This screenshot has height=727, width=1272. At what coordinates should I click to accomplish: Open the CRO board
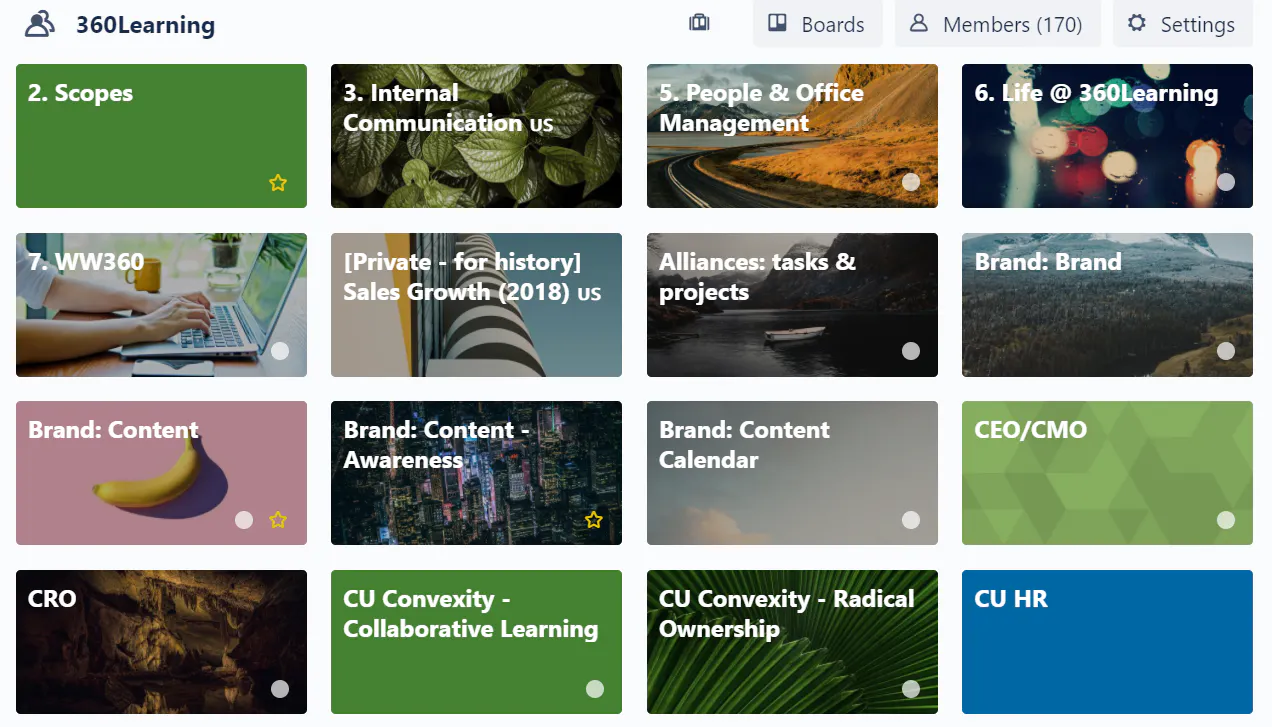pyautogui.click(x=161, y=642)
